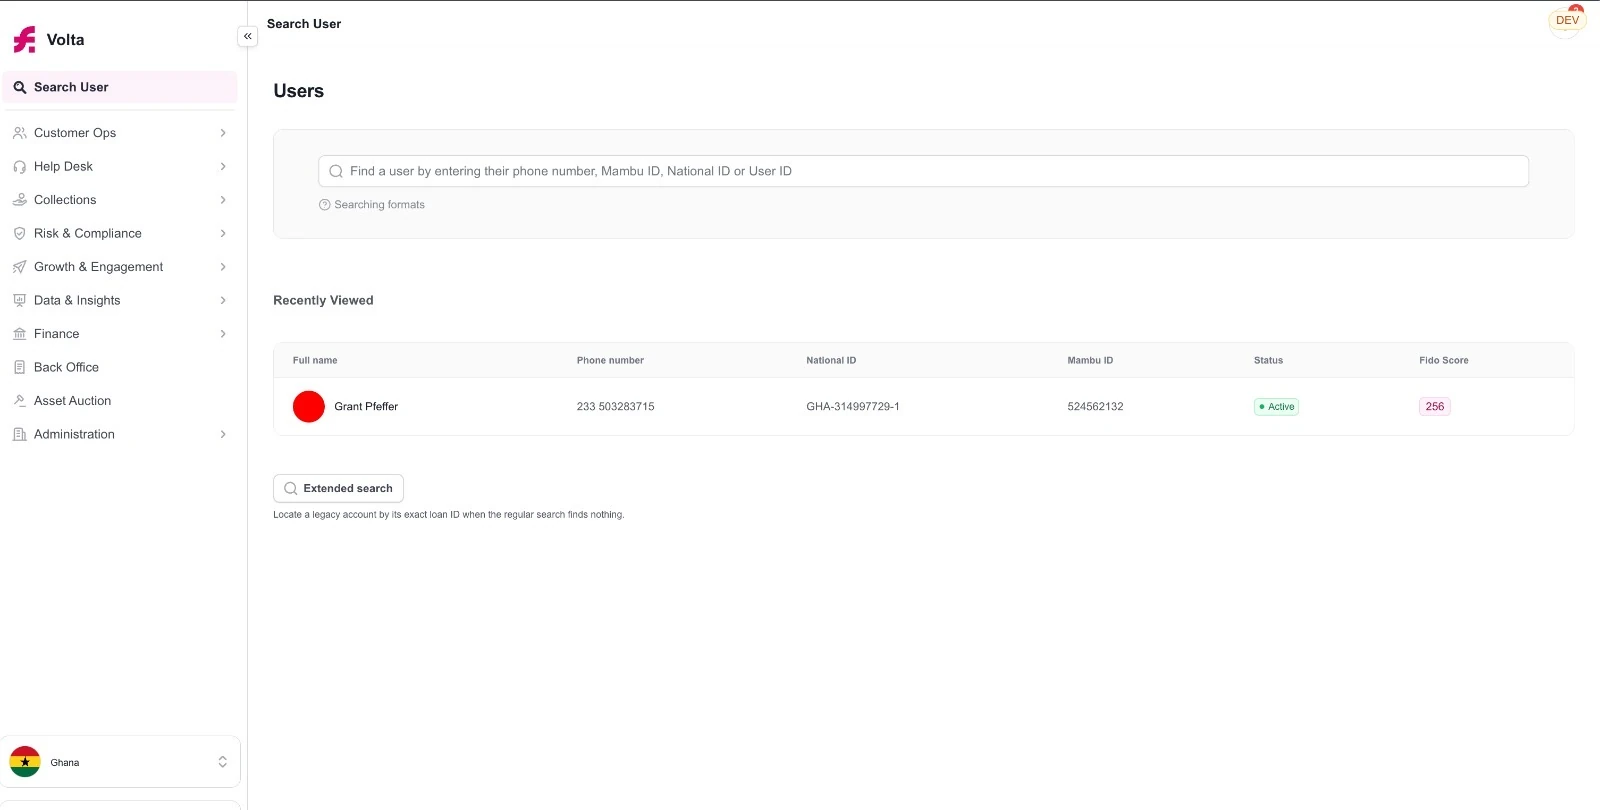Image resolution: width=1600 pixels, height=810 pixels.
Task: Open the Asset Auction menu item
Action: click(120, 401)
